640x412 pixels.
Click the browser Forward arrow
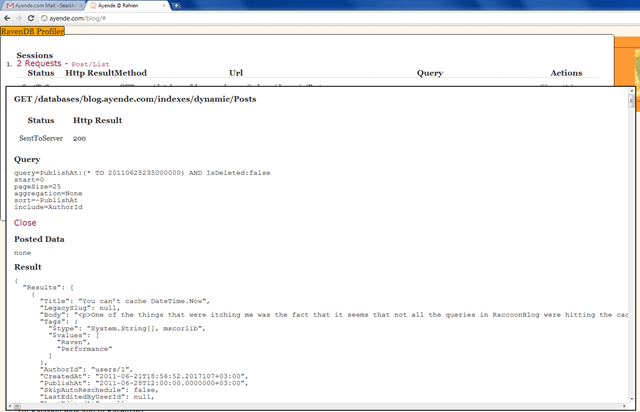pyautogui.click(x=19, y=18)
